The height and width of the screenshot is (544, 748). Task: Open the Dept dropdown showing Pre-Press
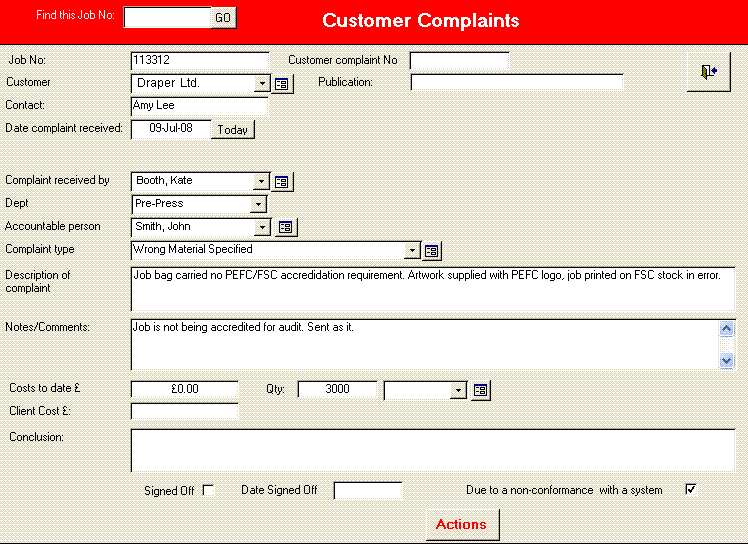point(258,204)
